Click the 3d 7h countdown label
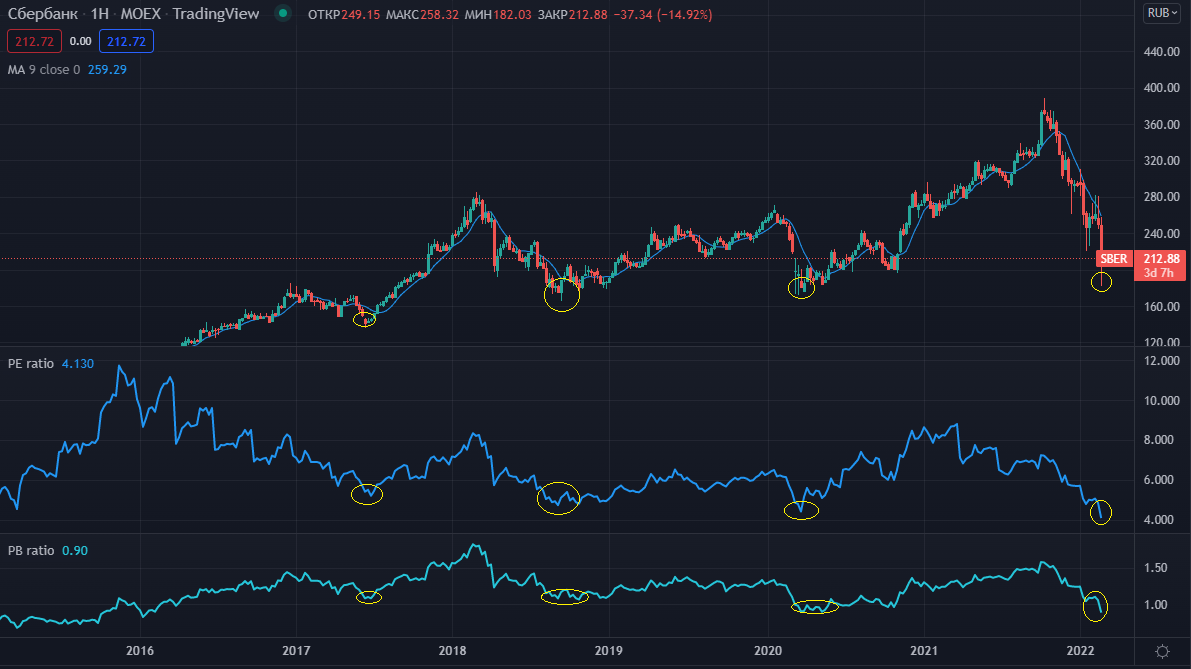The width and height of the screenshot is (1191, 669). [1160, 273]
